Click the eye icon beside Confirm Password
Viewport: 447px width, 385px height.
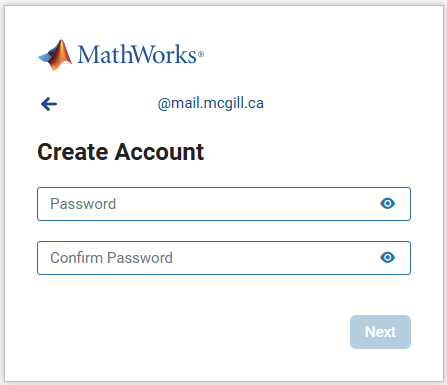(x=387, y=257)
